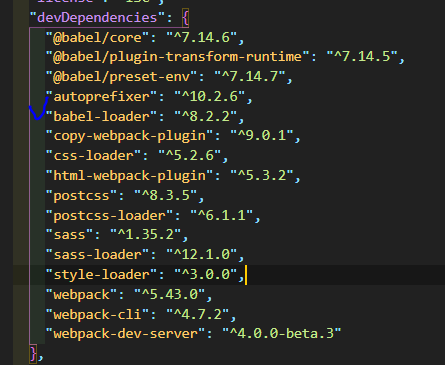Select the "^7.14.7" version value
The height and width of the screenshot is (365, 445).
pos(250,77)
